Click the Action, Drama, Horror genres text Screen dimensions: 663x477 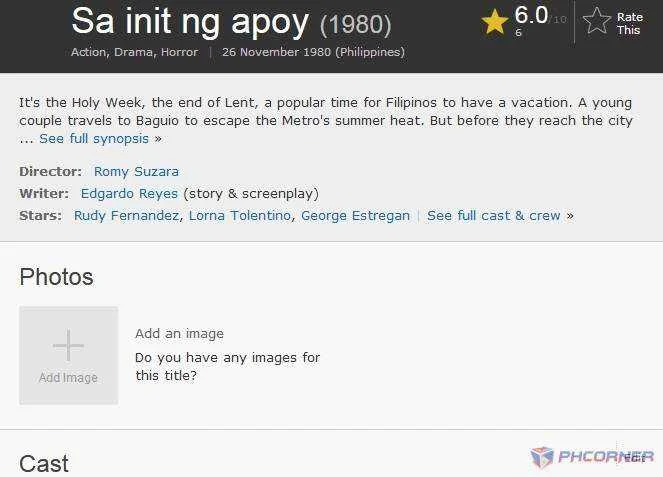click(x=134, y=52)
